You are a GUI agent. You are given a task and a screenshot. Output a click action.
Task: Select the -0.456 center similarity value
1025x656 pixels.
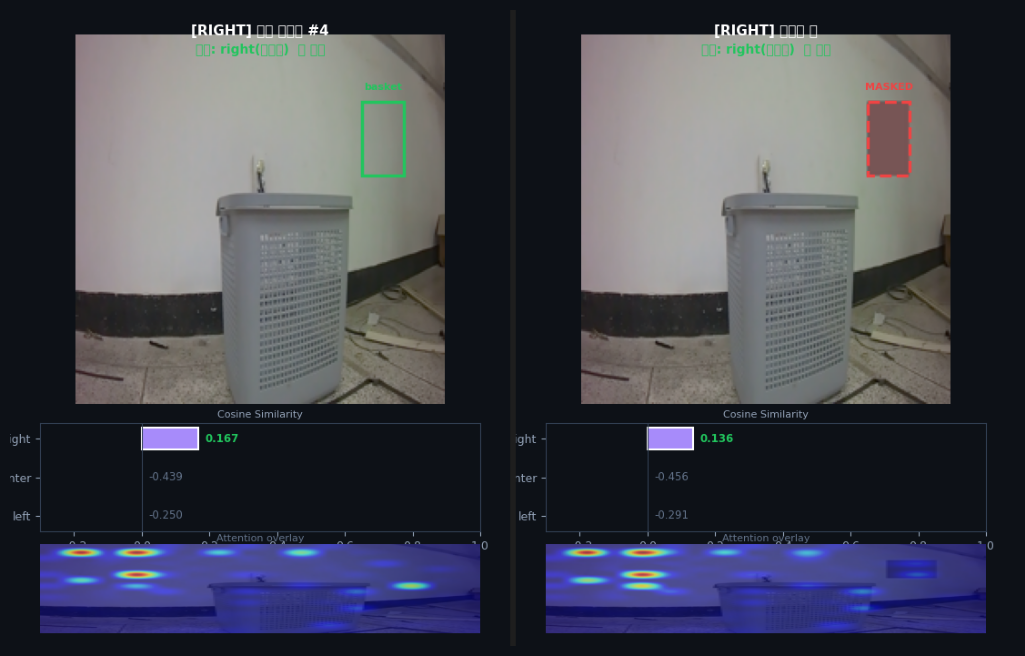click(671, 476)
